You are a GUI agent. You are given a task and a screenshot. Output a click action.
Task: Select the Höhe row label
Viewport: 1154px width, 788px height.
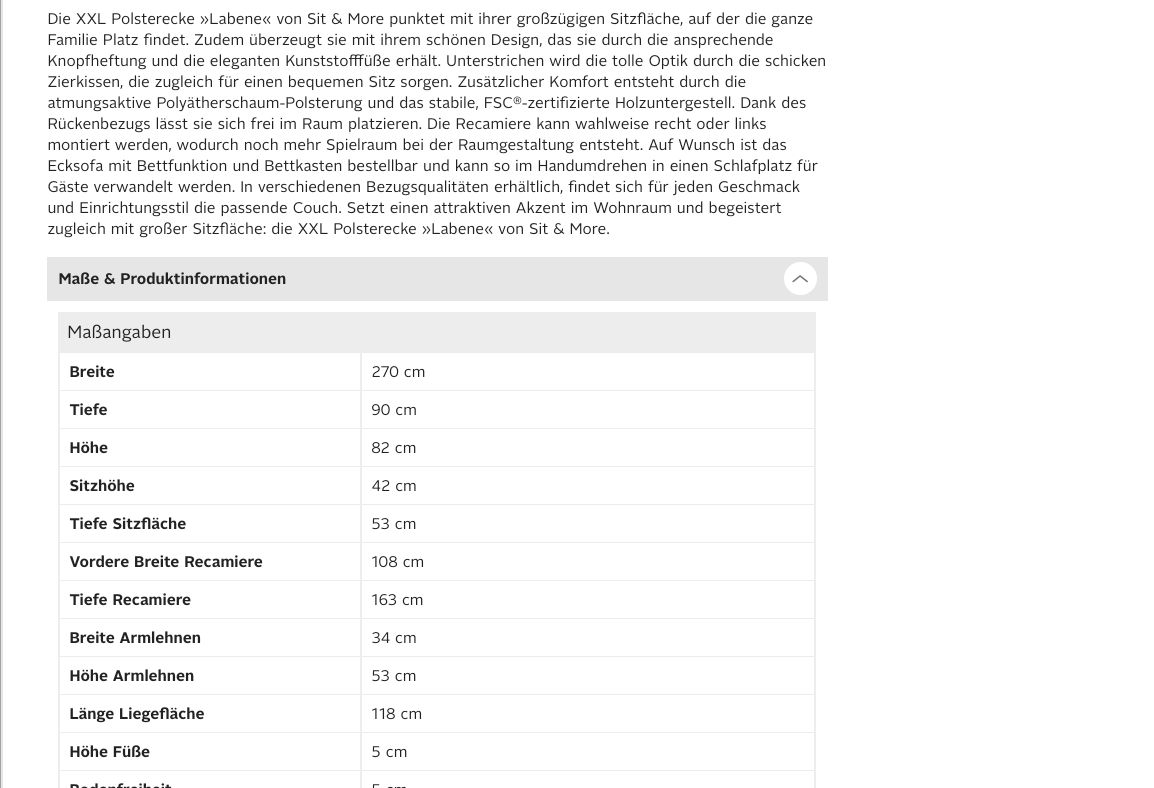tap(88, 448)
